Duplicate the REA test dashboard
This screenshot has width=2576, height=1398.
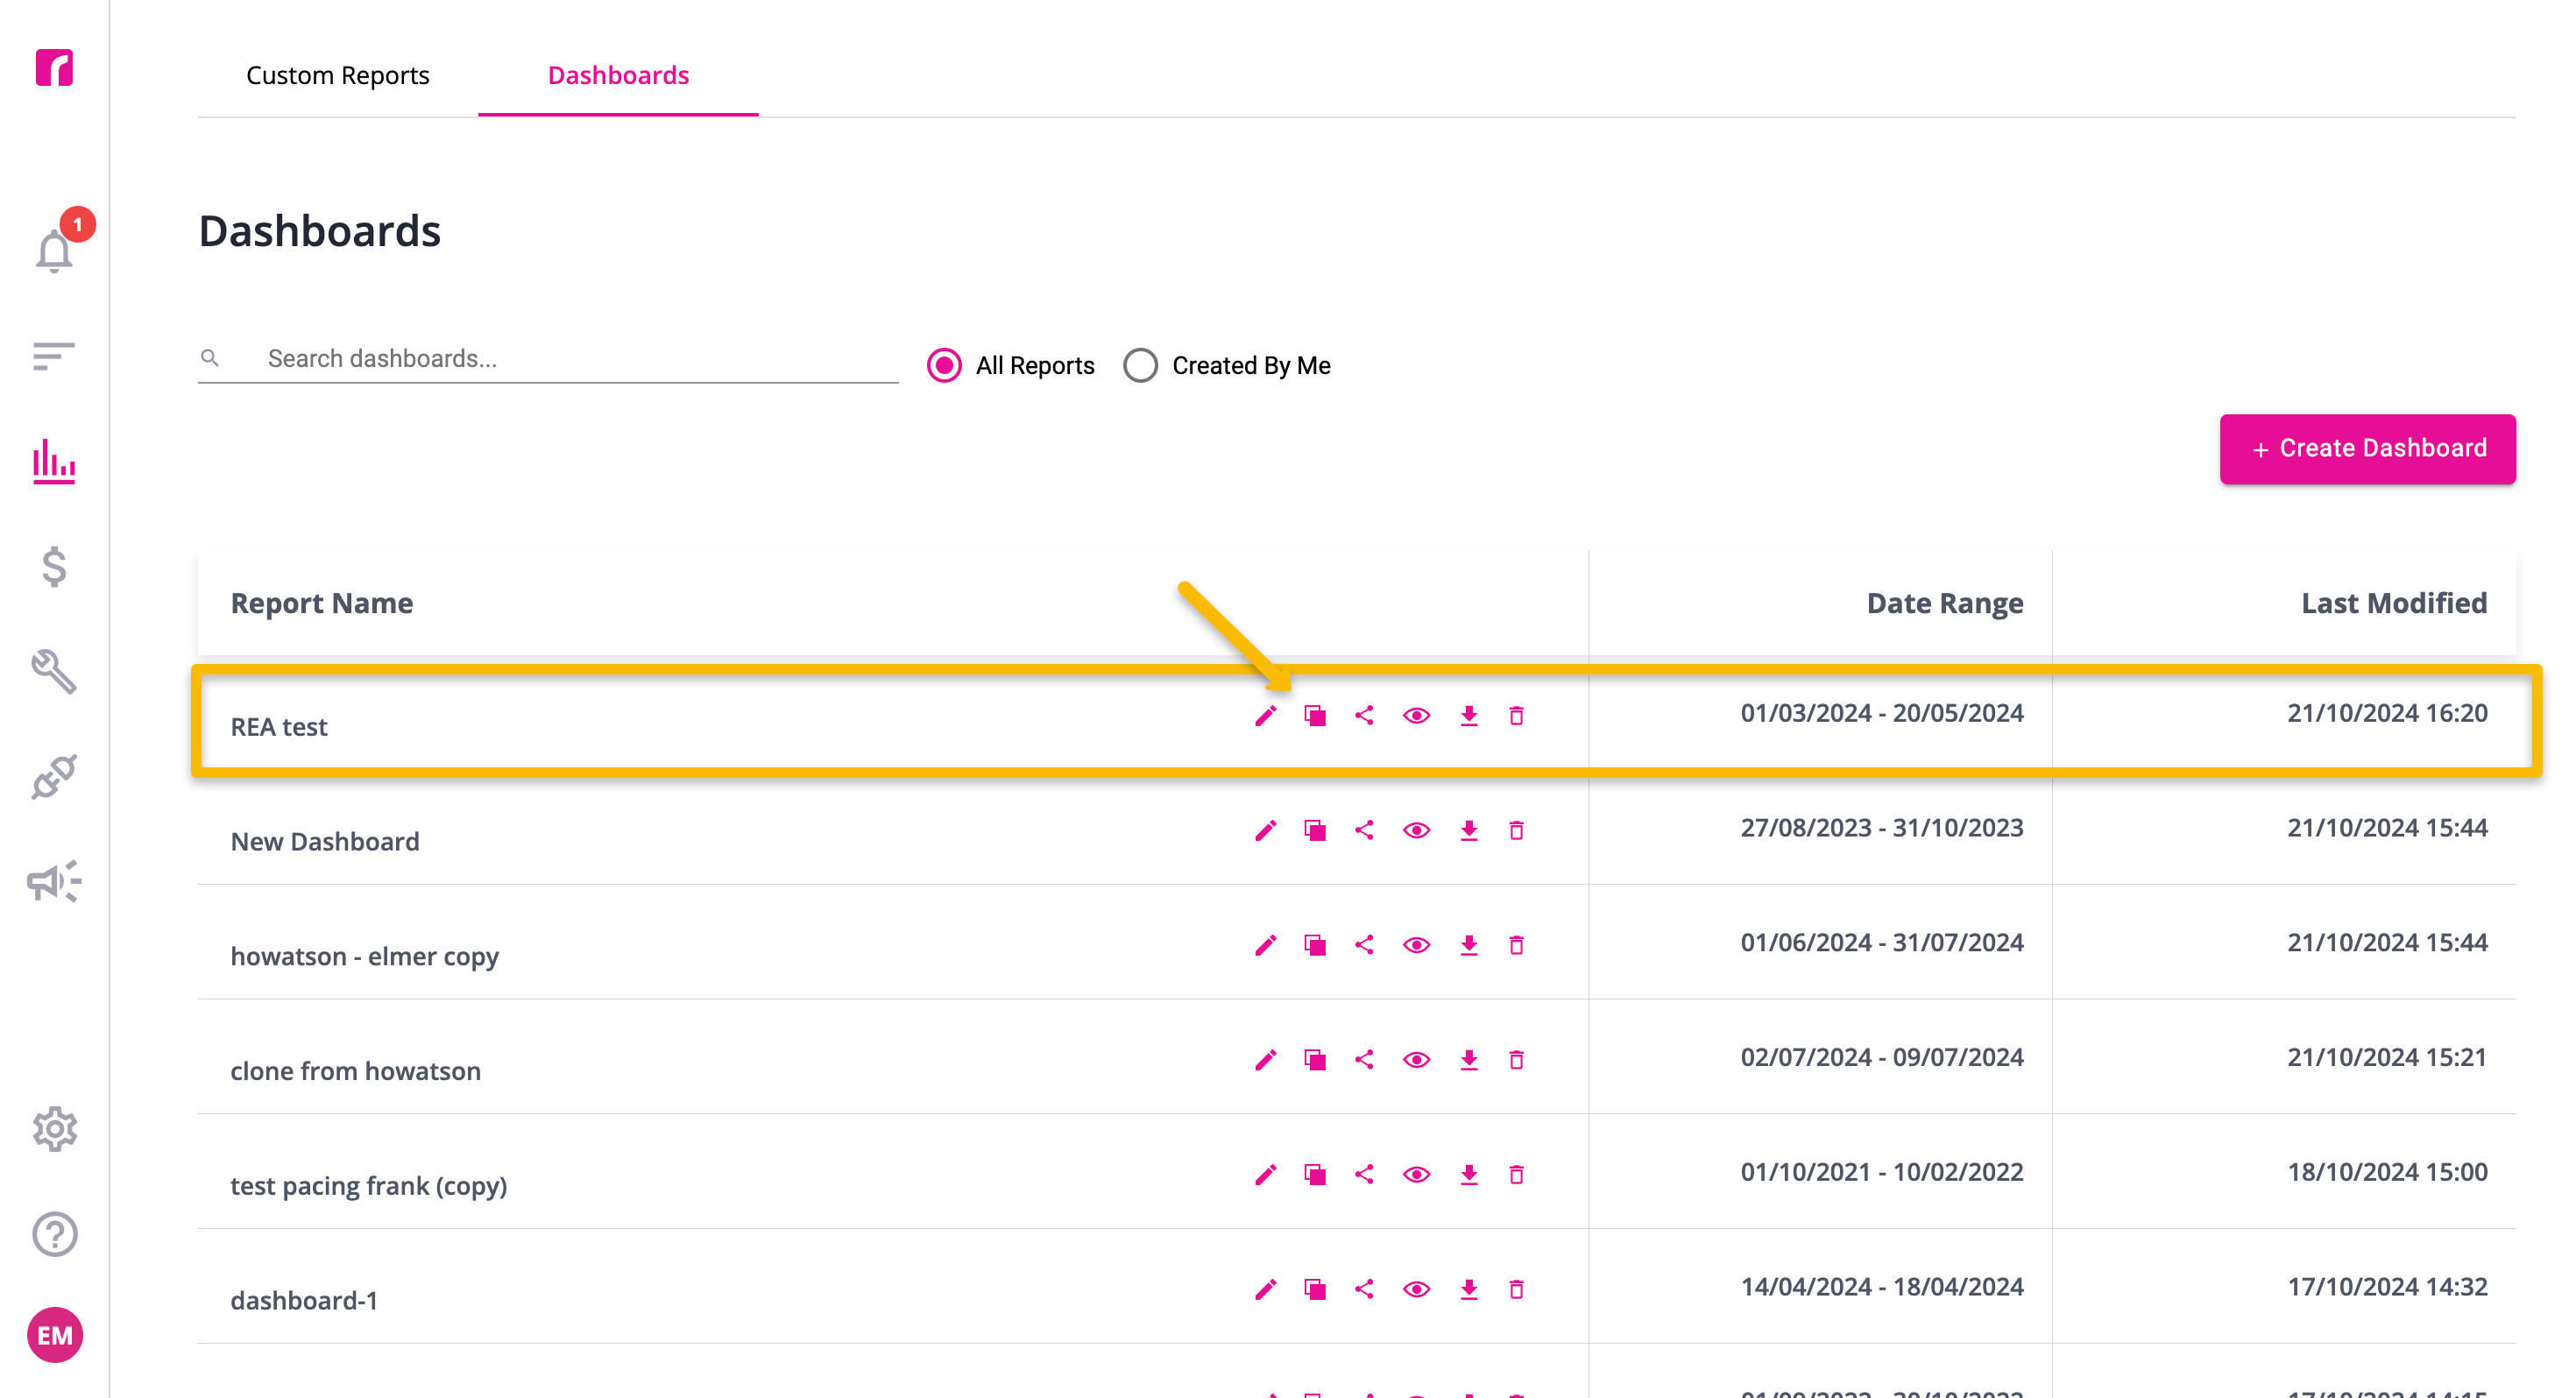click(x=1315, y=715)
